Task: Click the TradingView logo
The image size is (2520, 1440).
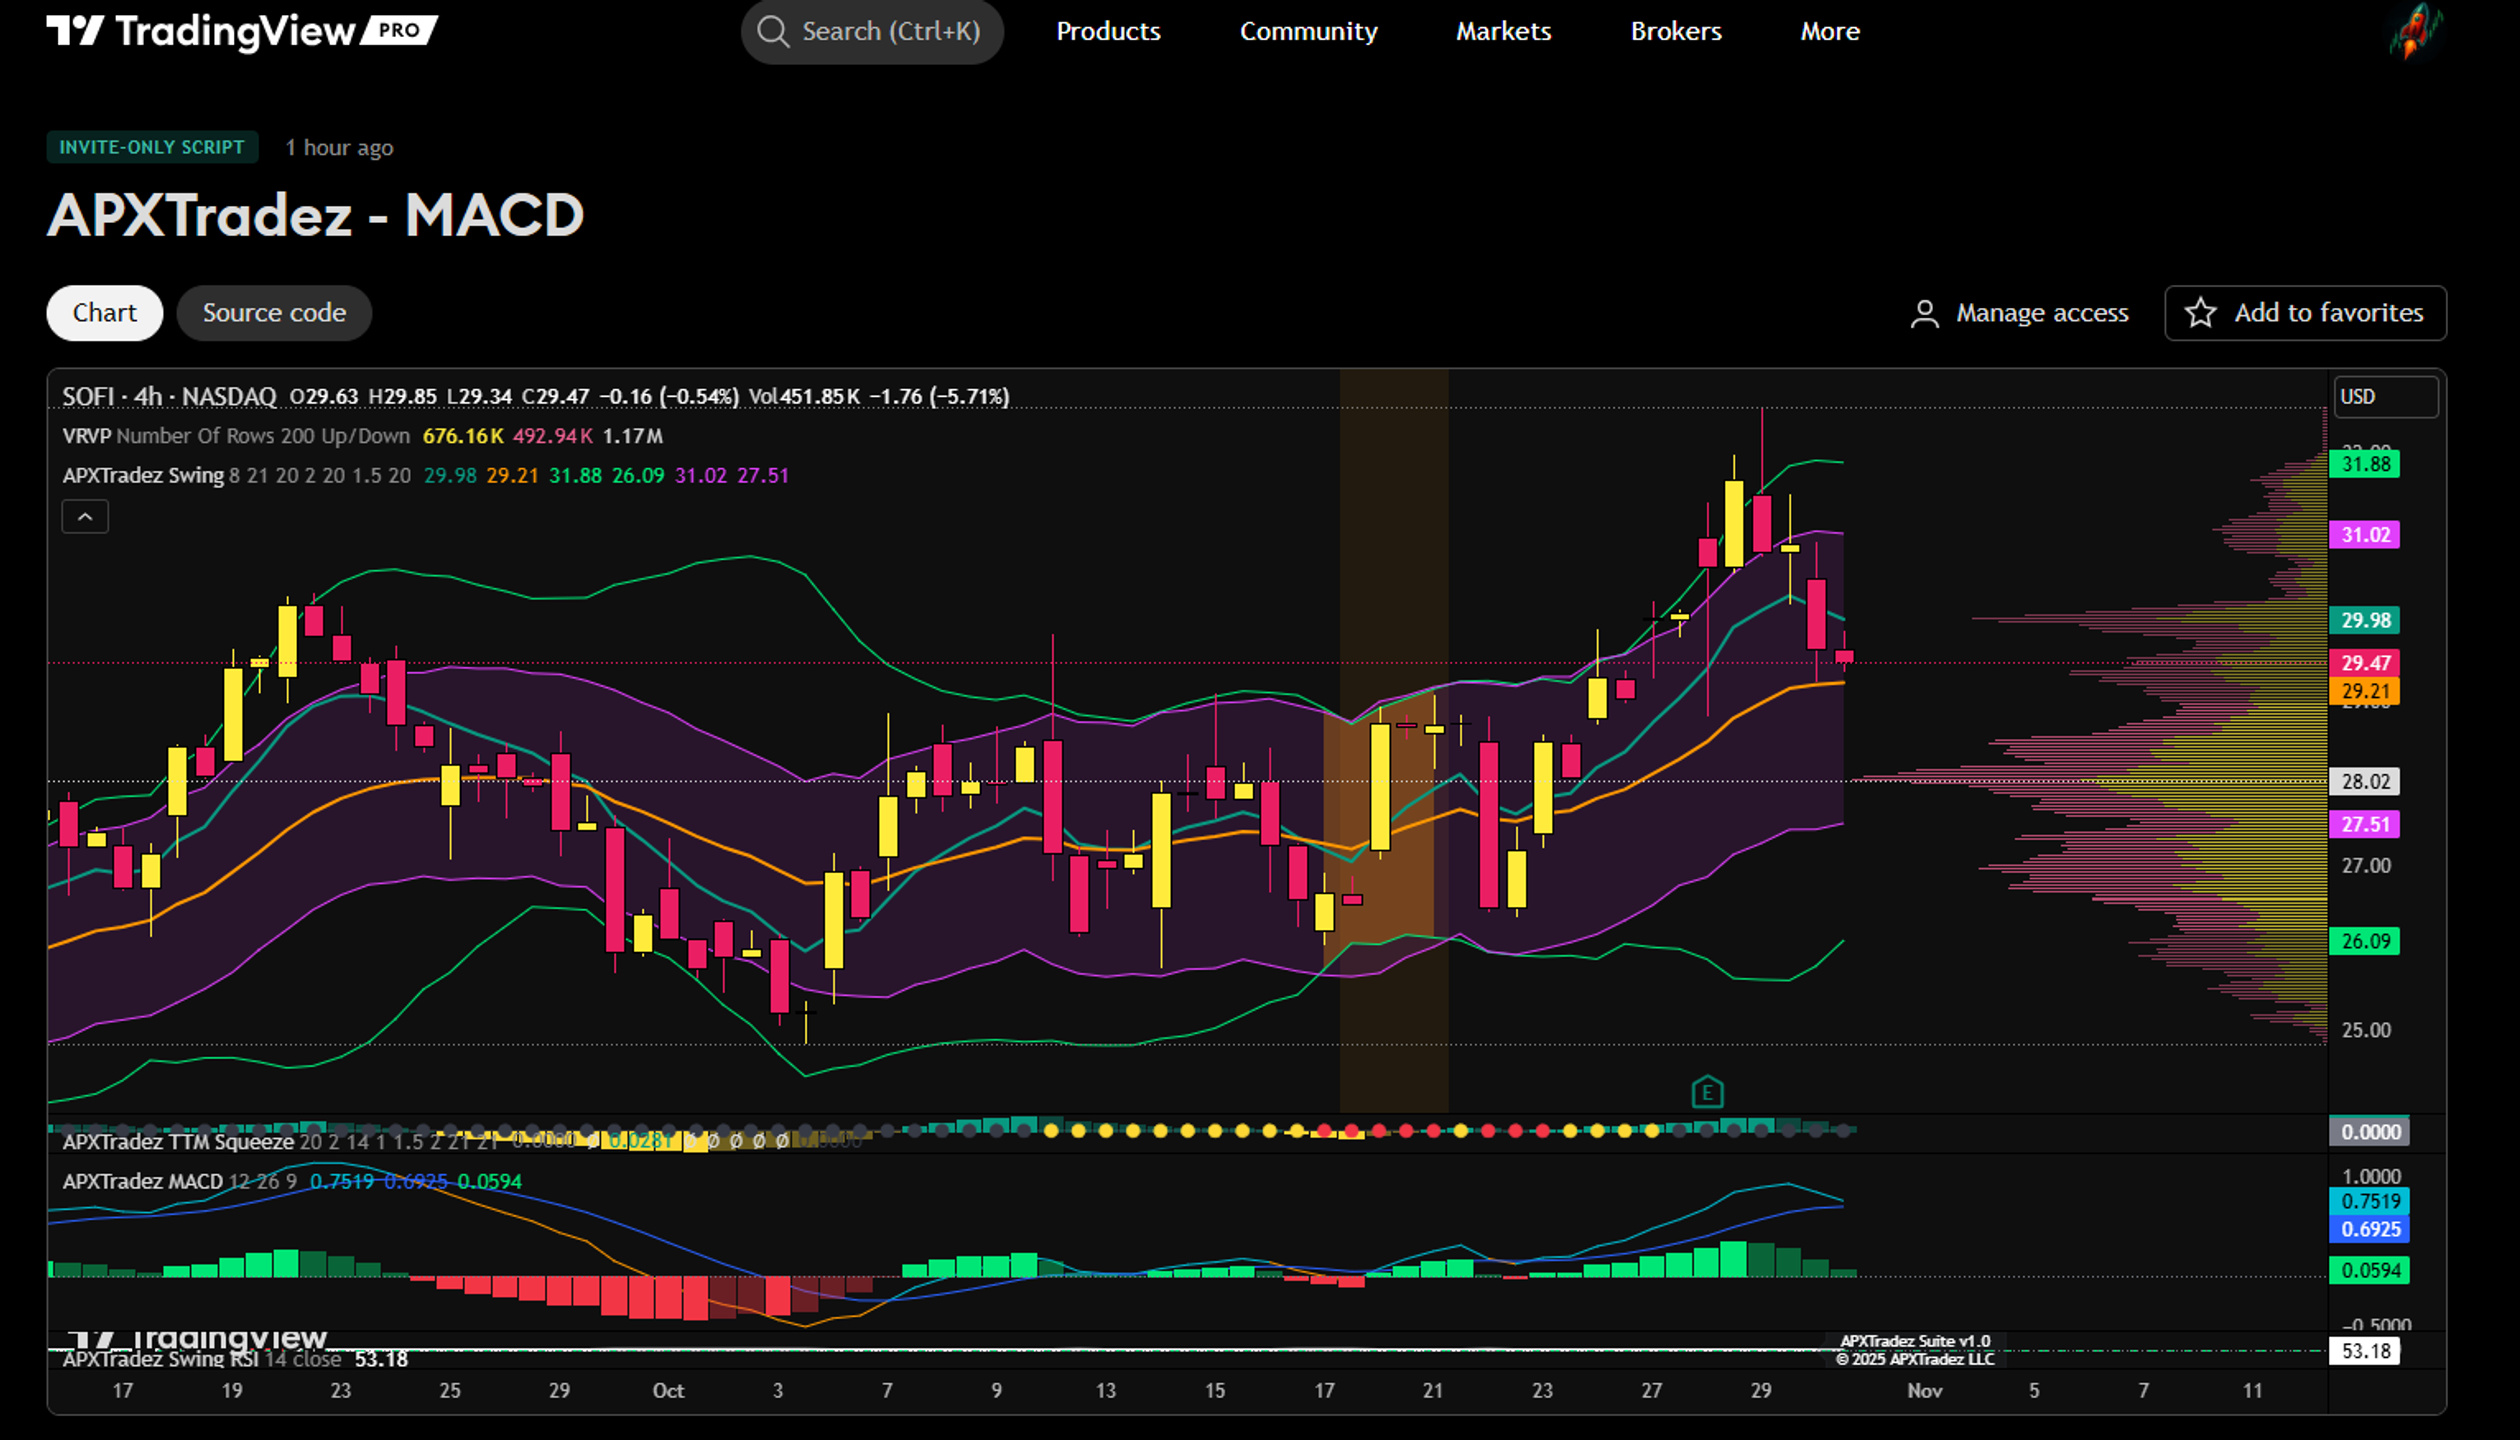Action: coord(200,31)
